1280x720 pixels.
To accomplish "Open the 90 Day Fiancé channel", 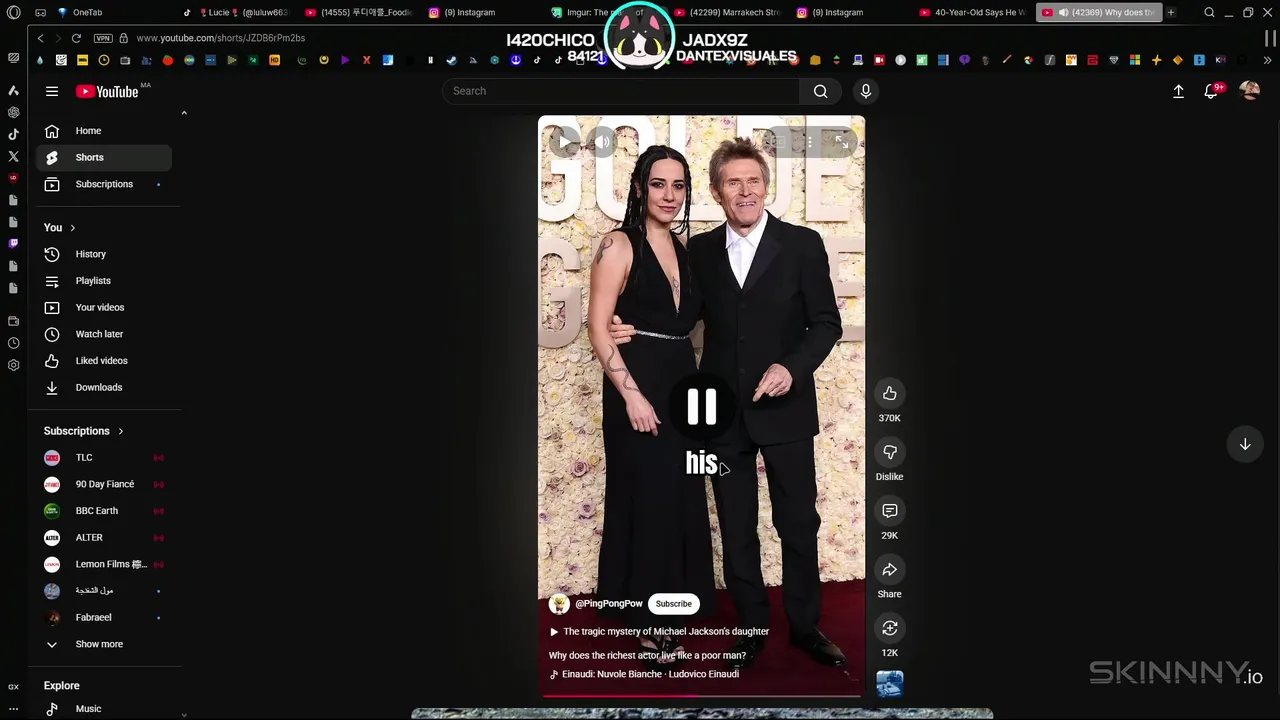I will [103, 484].
